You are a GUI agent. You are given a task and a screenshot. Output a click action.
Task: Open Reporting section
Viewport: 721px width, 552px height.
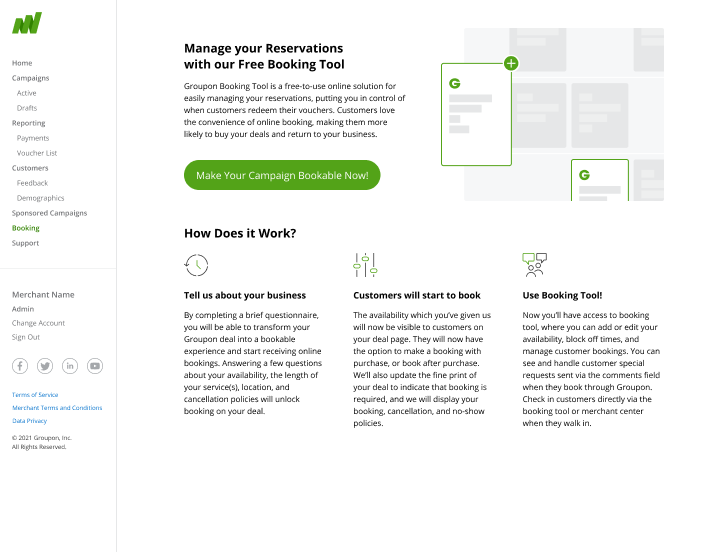(x=29, y=123)
